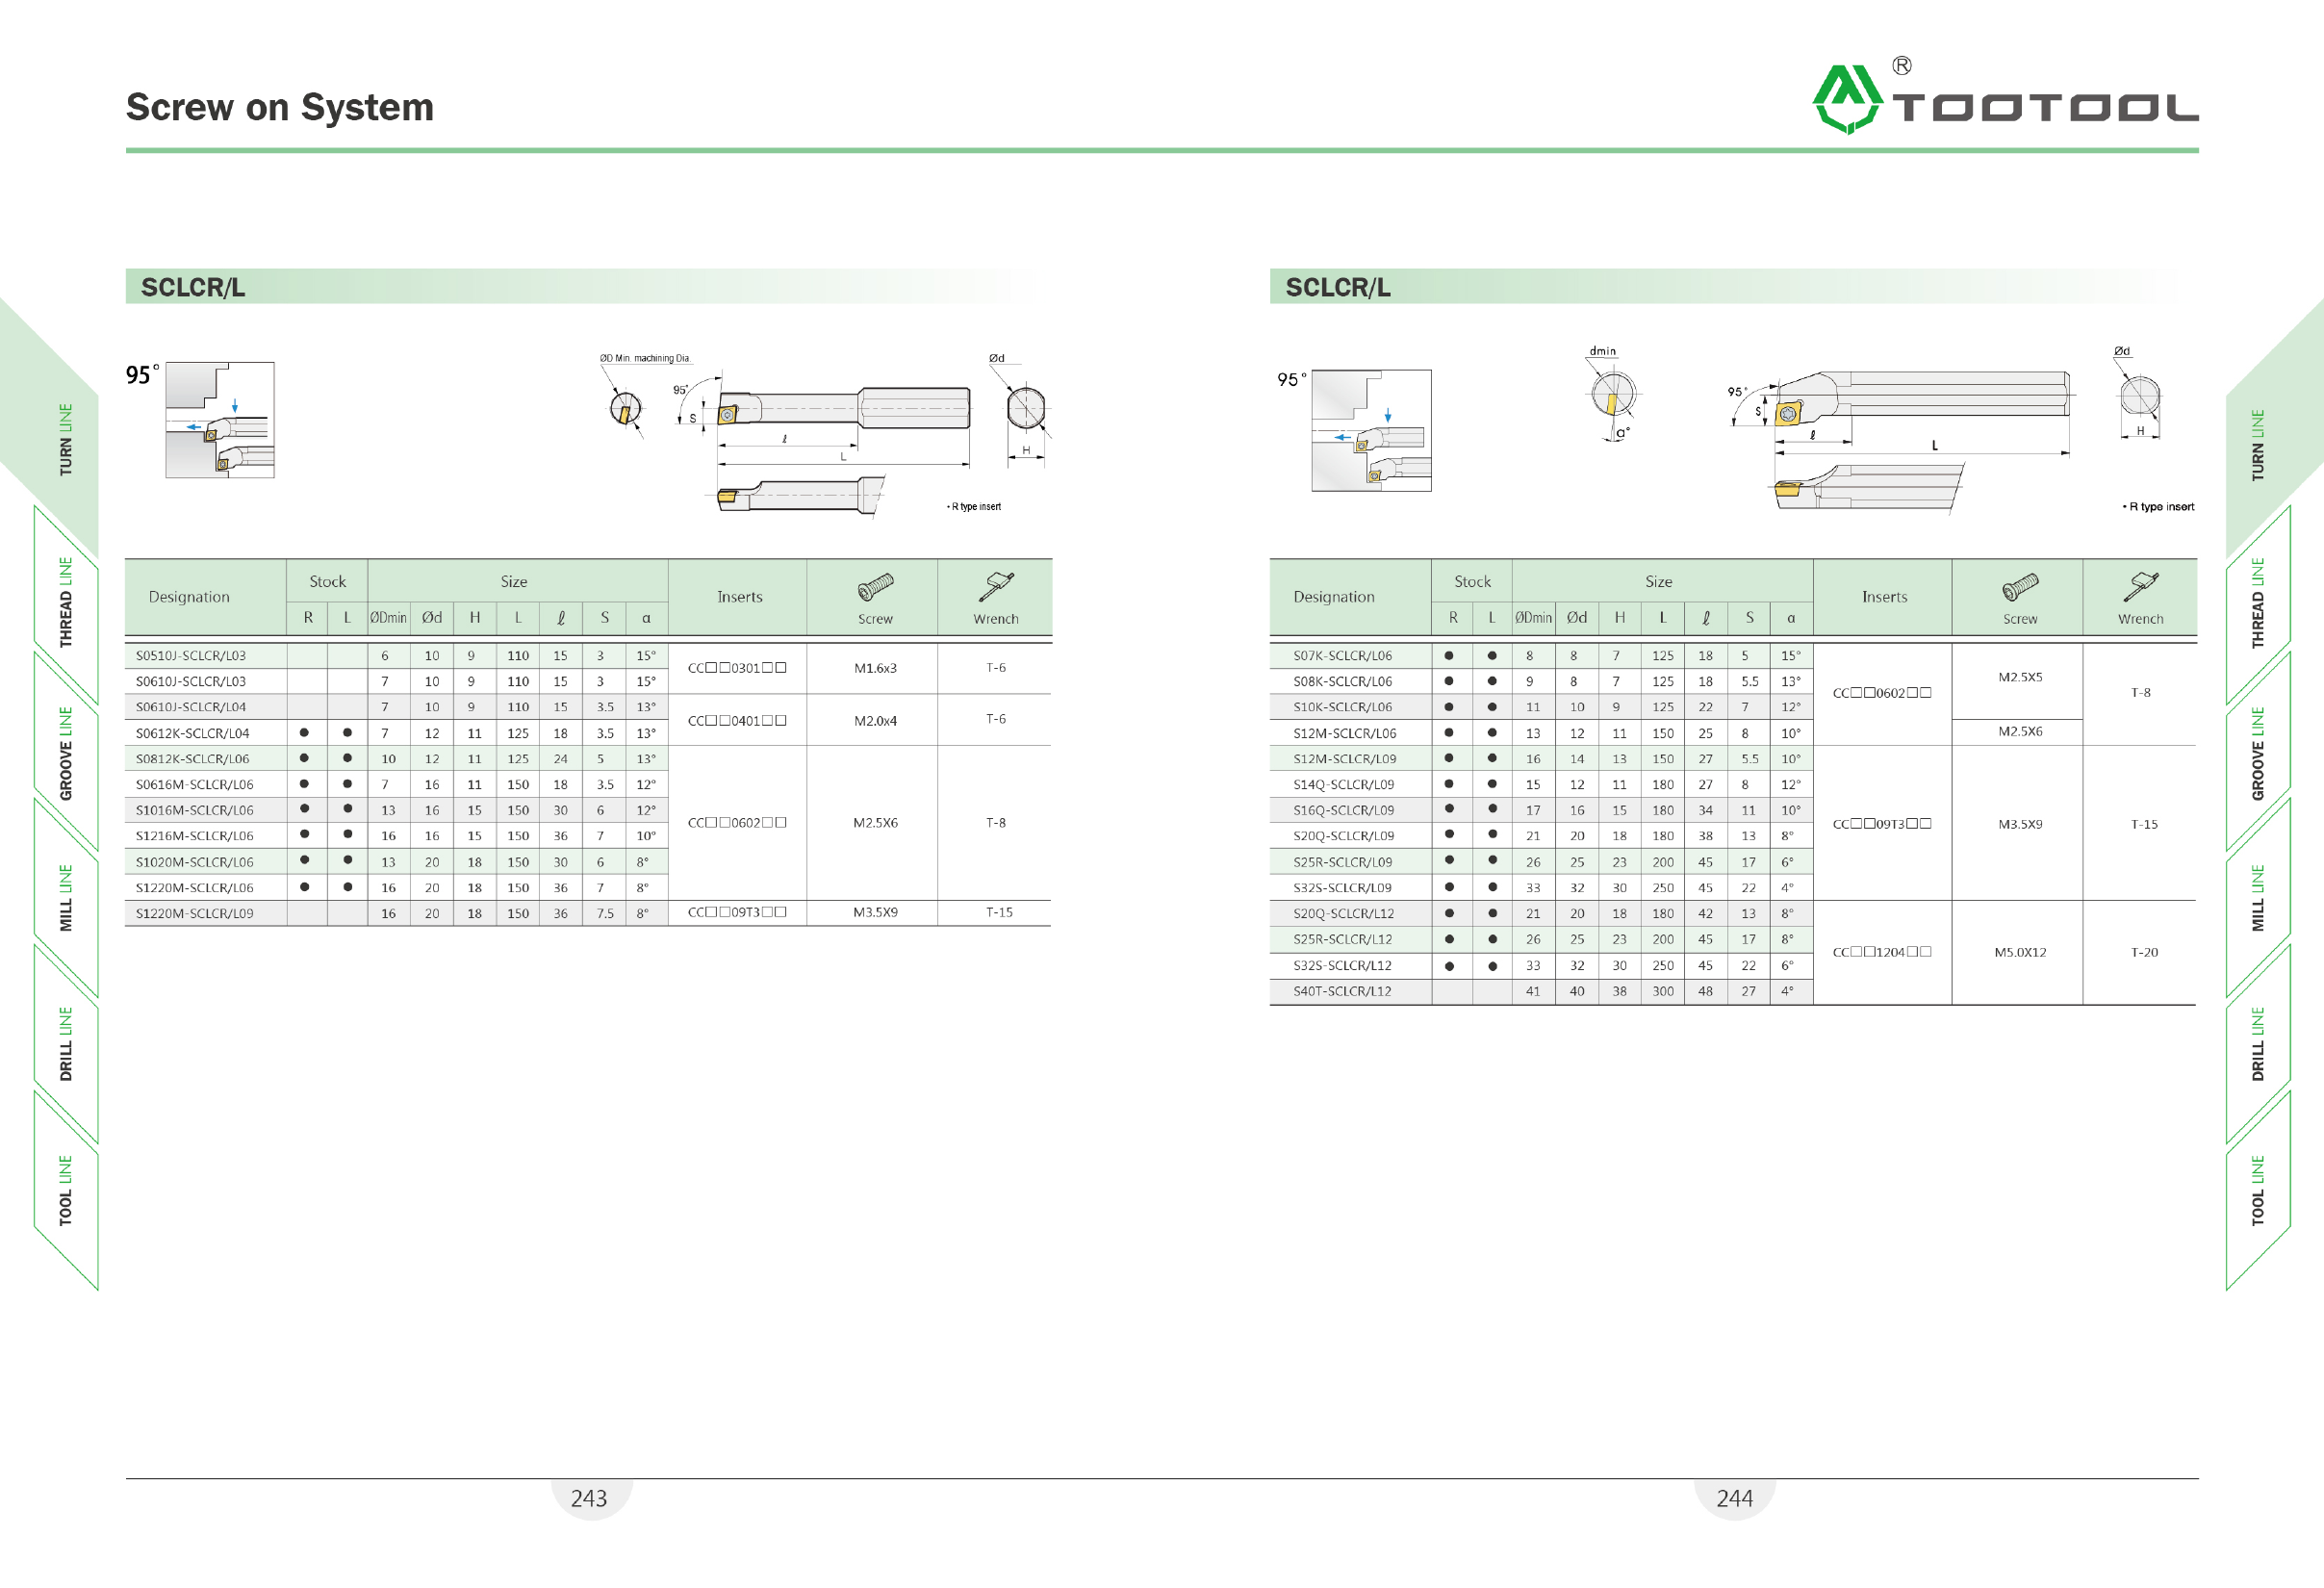Open the left-side TURN LINE tab
The width and height of the screenshot is (2324, 1588).
point(66,439)
